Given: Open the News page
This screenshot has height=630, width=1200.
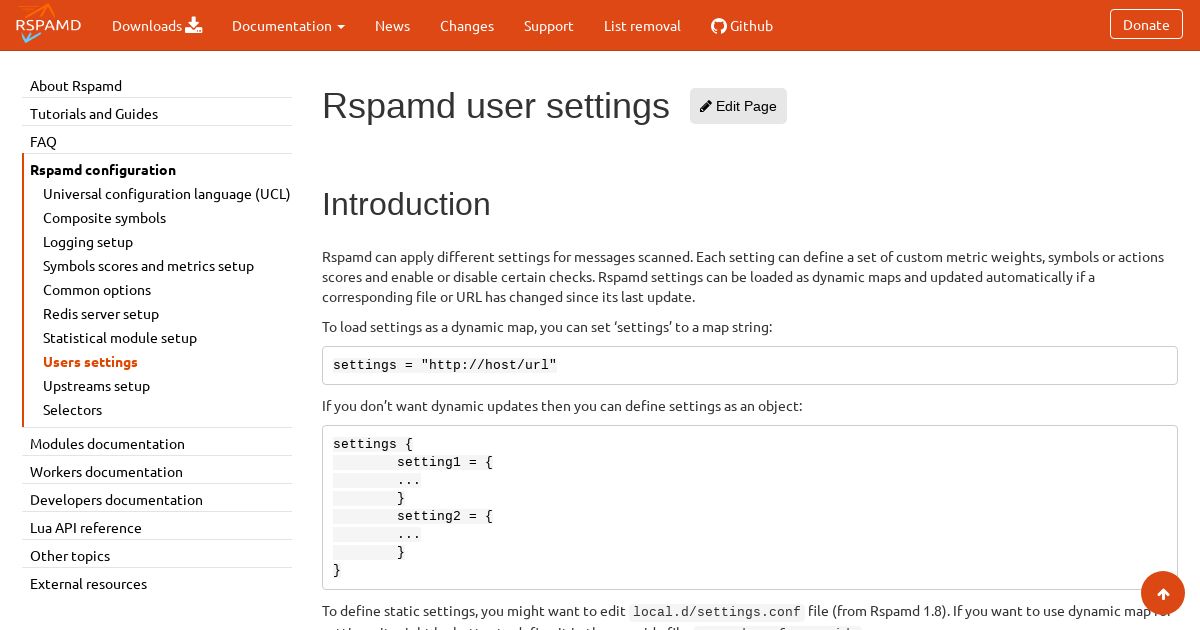Looking at the screenshot, I should [392, 26].
